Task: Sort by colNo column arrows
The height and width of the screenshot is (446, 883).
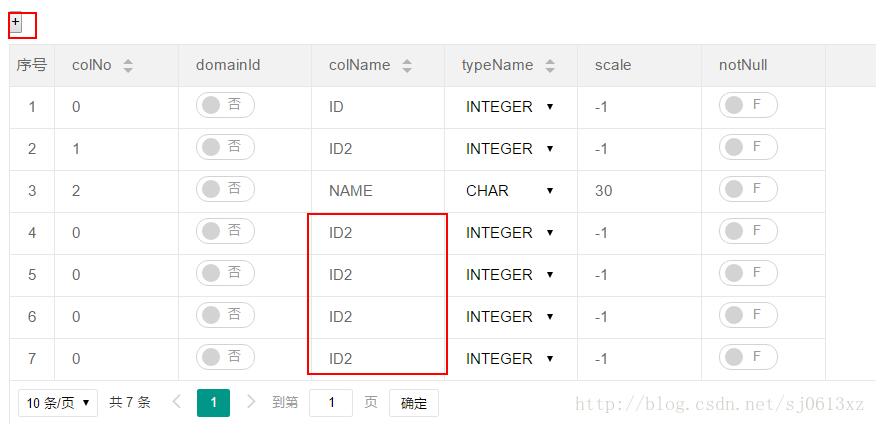Action: (x=128, y=66)
